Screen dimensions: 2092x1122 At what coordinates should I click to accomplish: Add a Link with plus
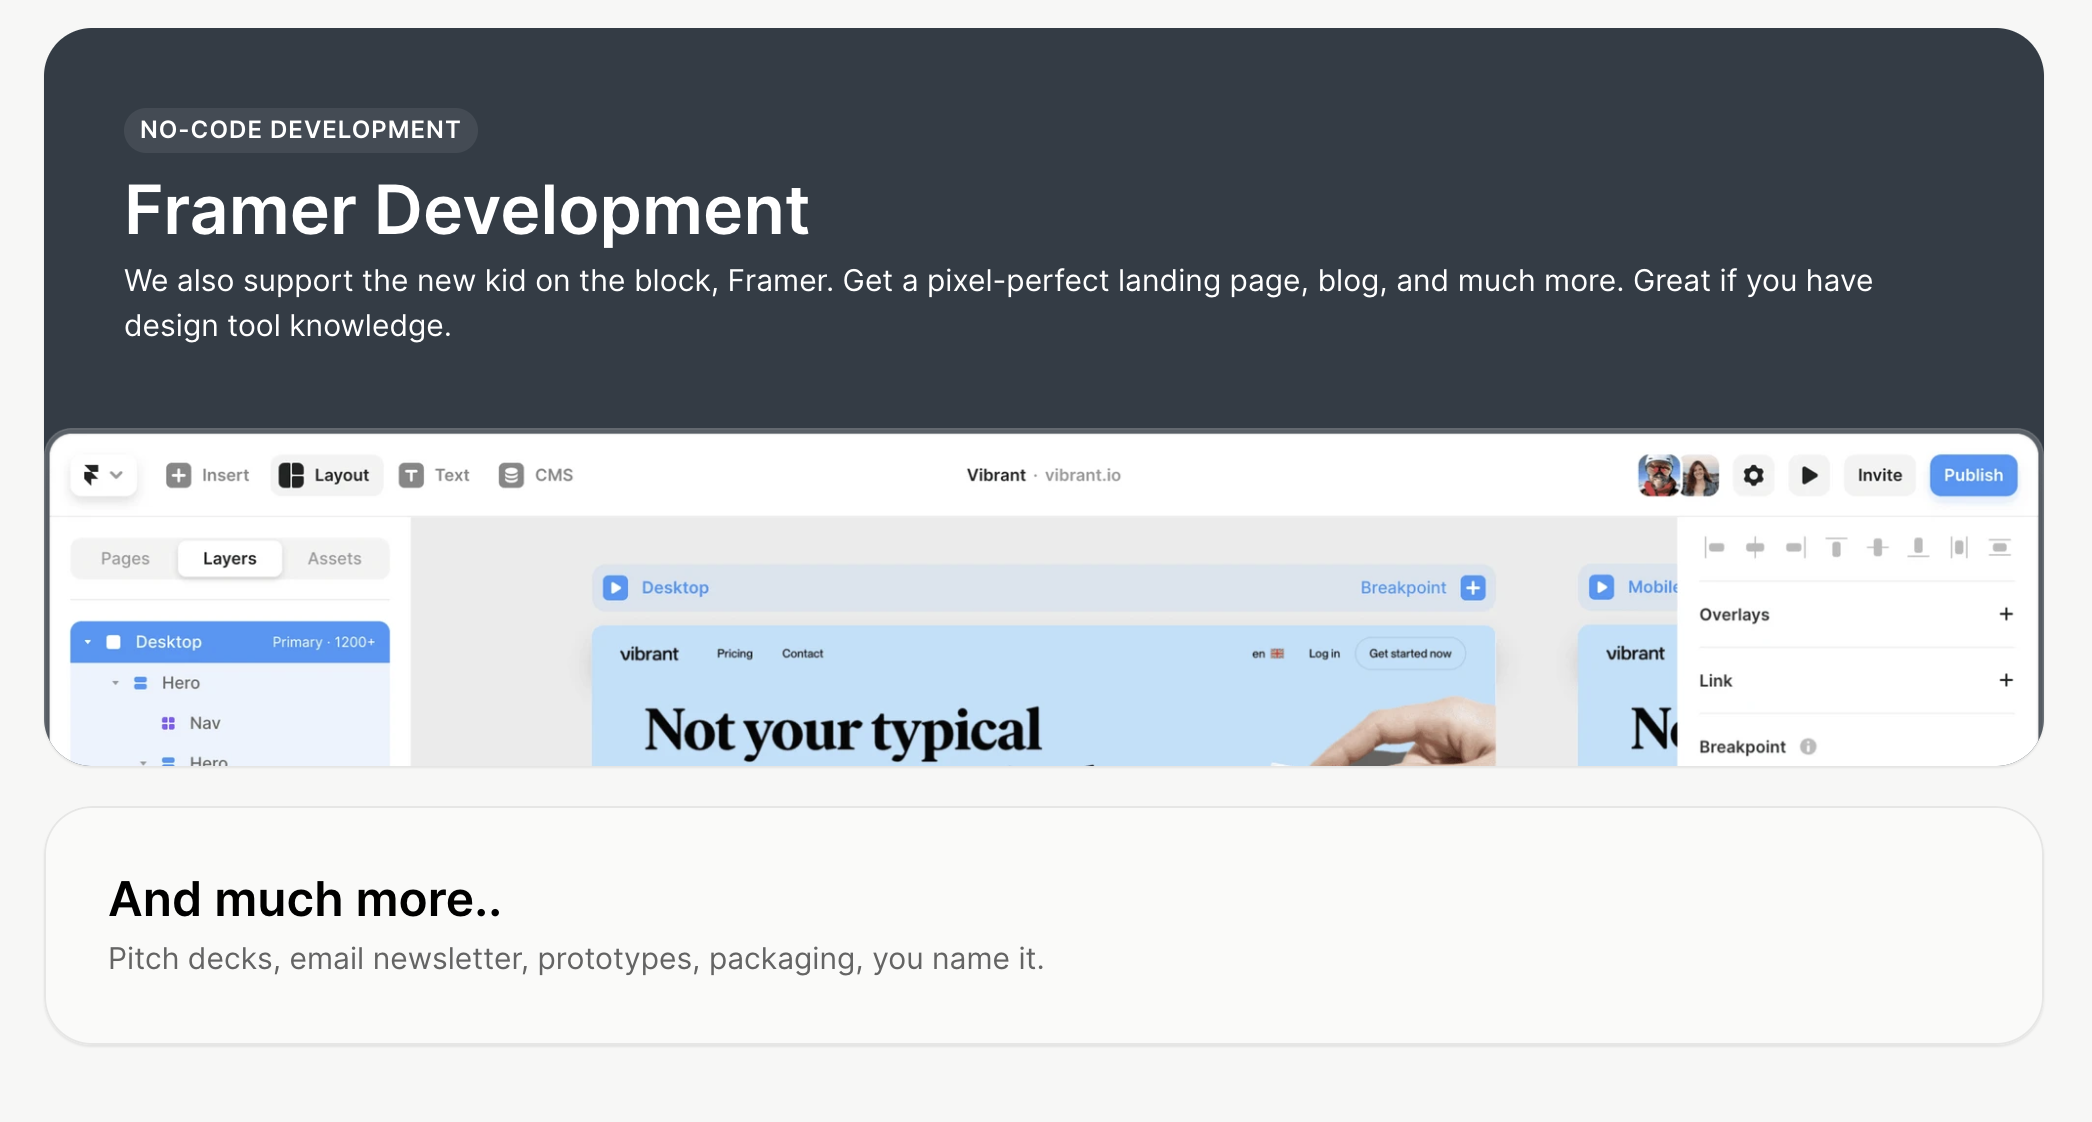coord(2006,680)
